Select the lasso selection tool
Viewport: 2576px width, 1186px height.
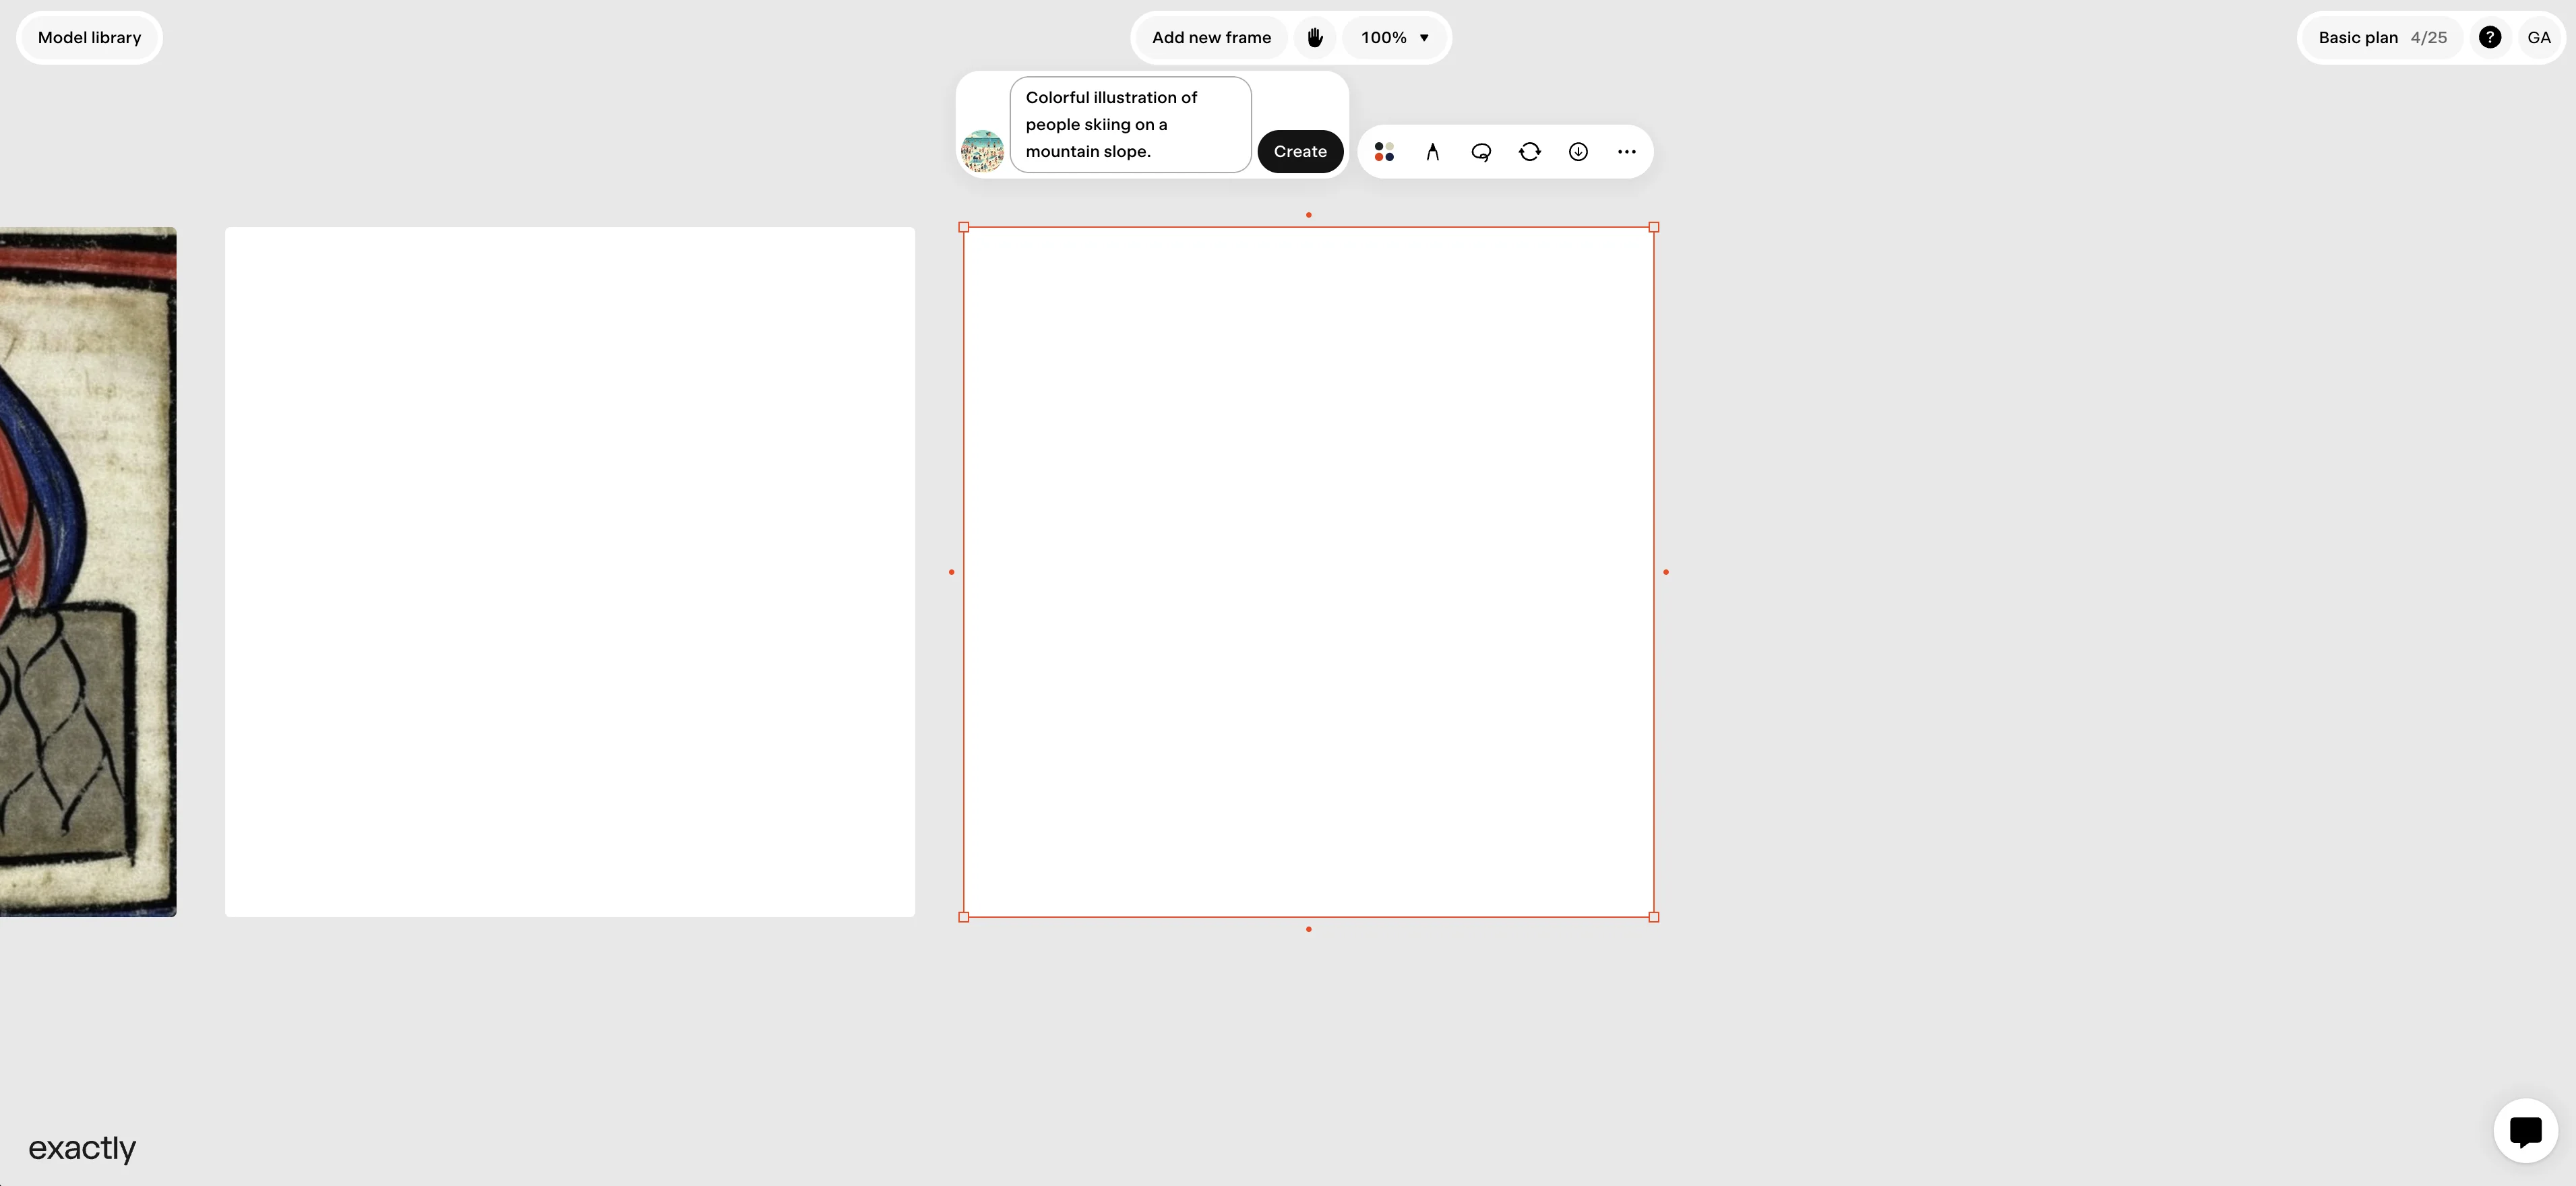coord(1481,152)
